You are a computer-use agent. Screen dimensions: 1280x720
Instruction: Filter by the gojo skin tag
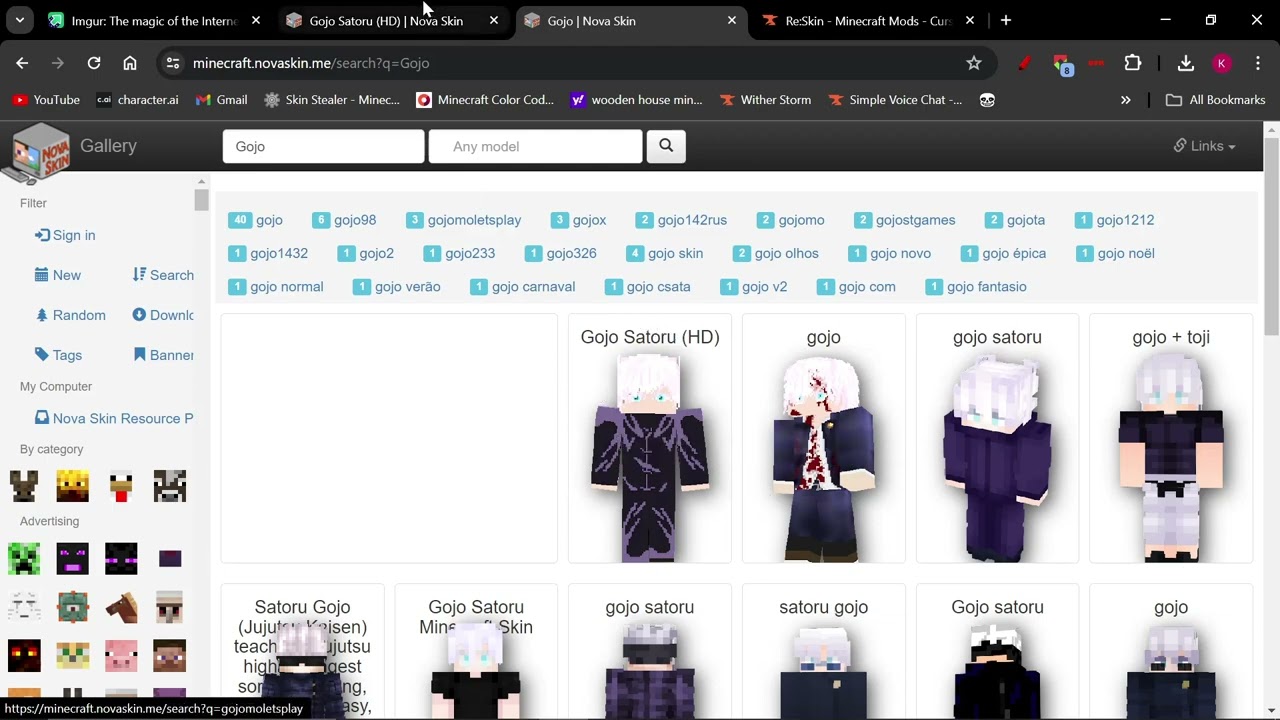pos(664,253)
